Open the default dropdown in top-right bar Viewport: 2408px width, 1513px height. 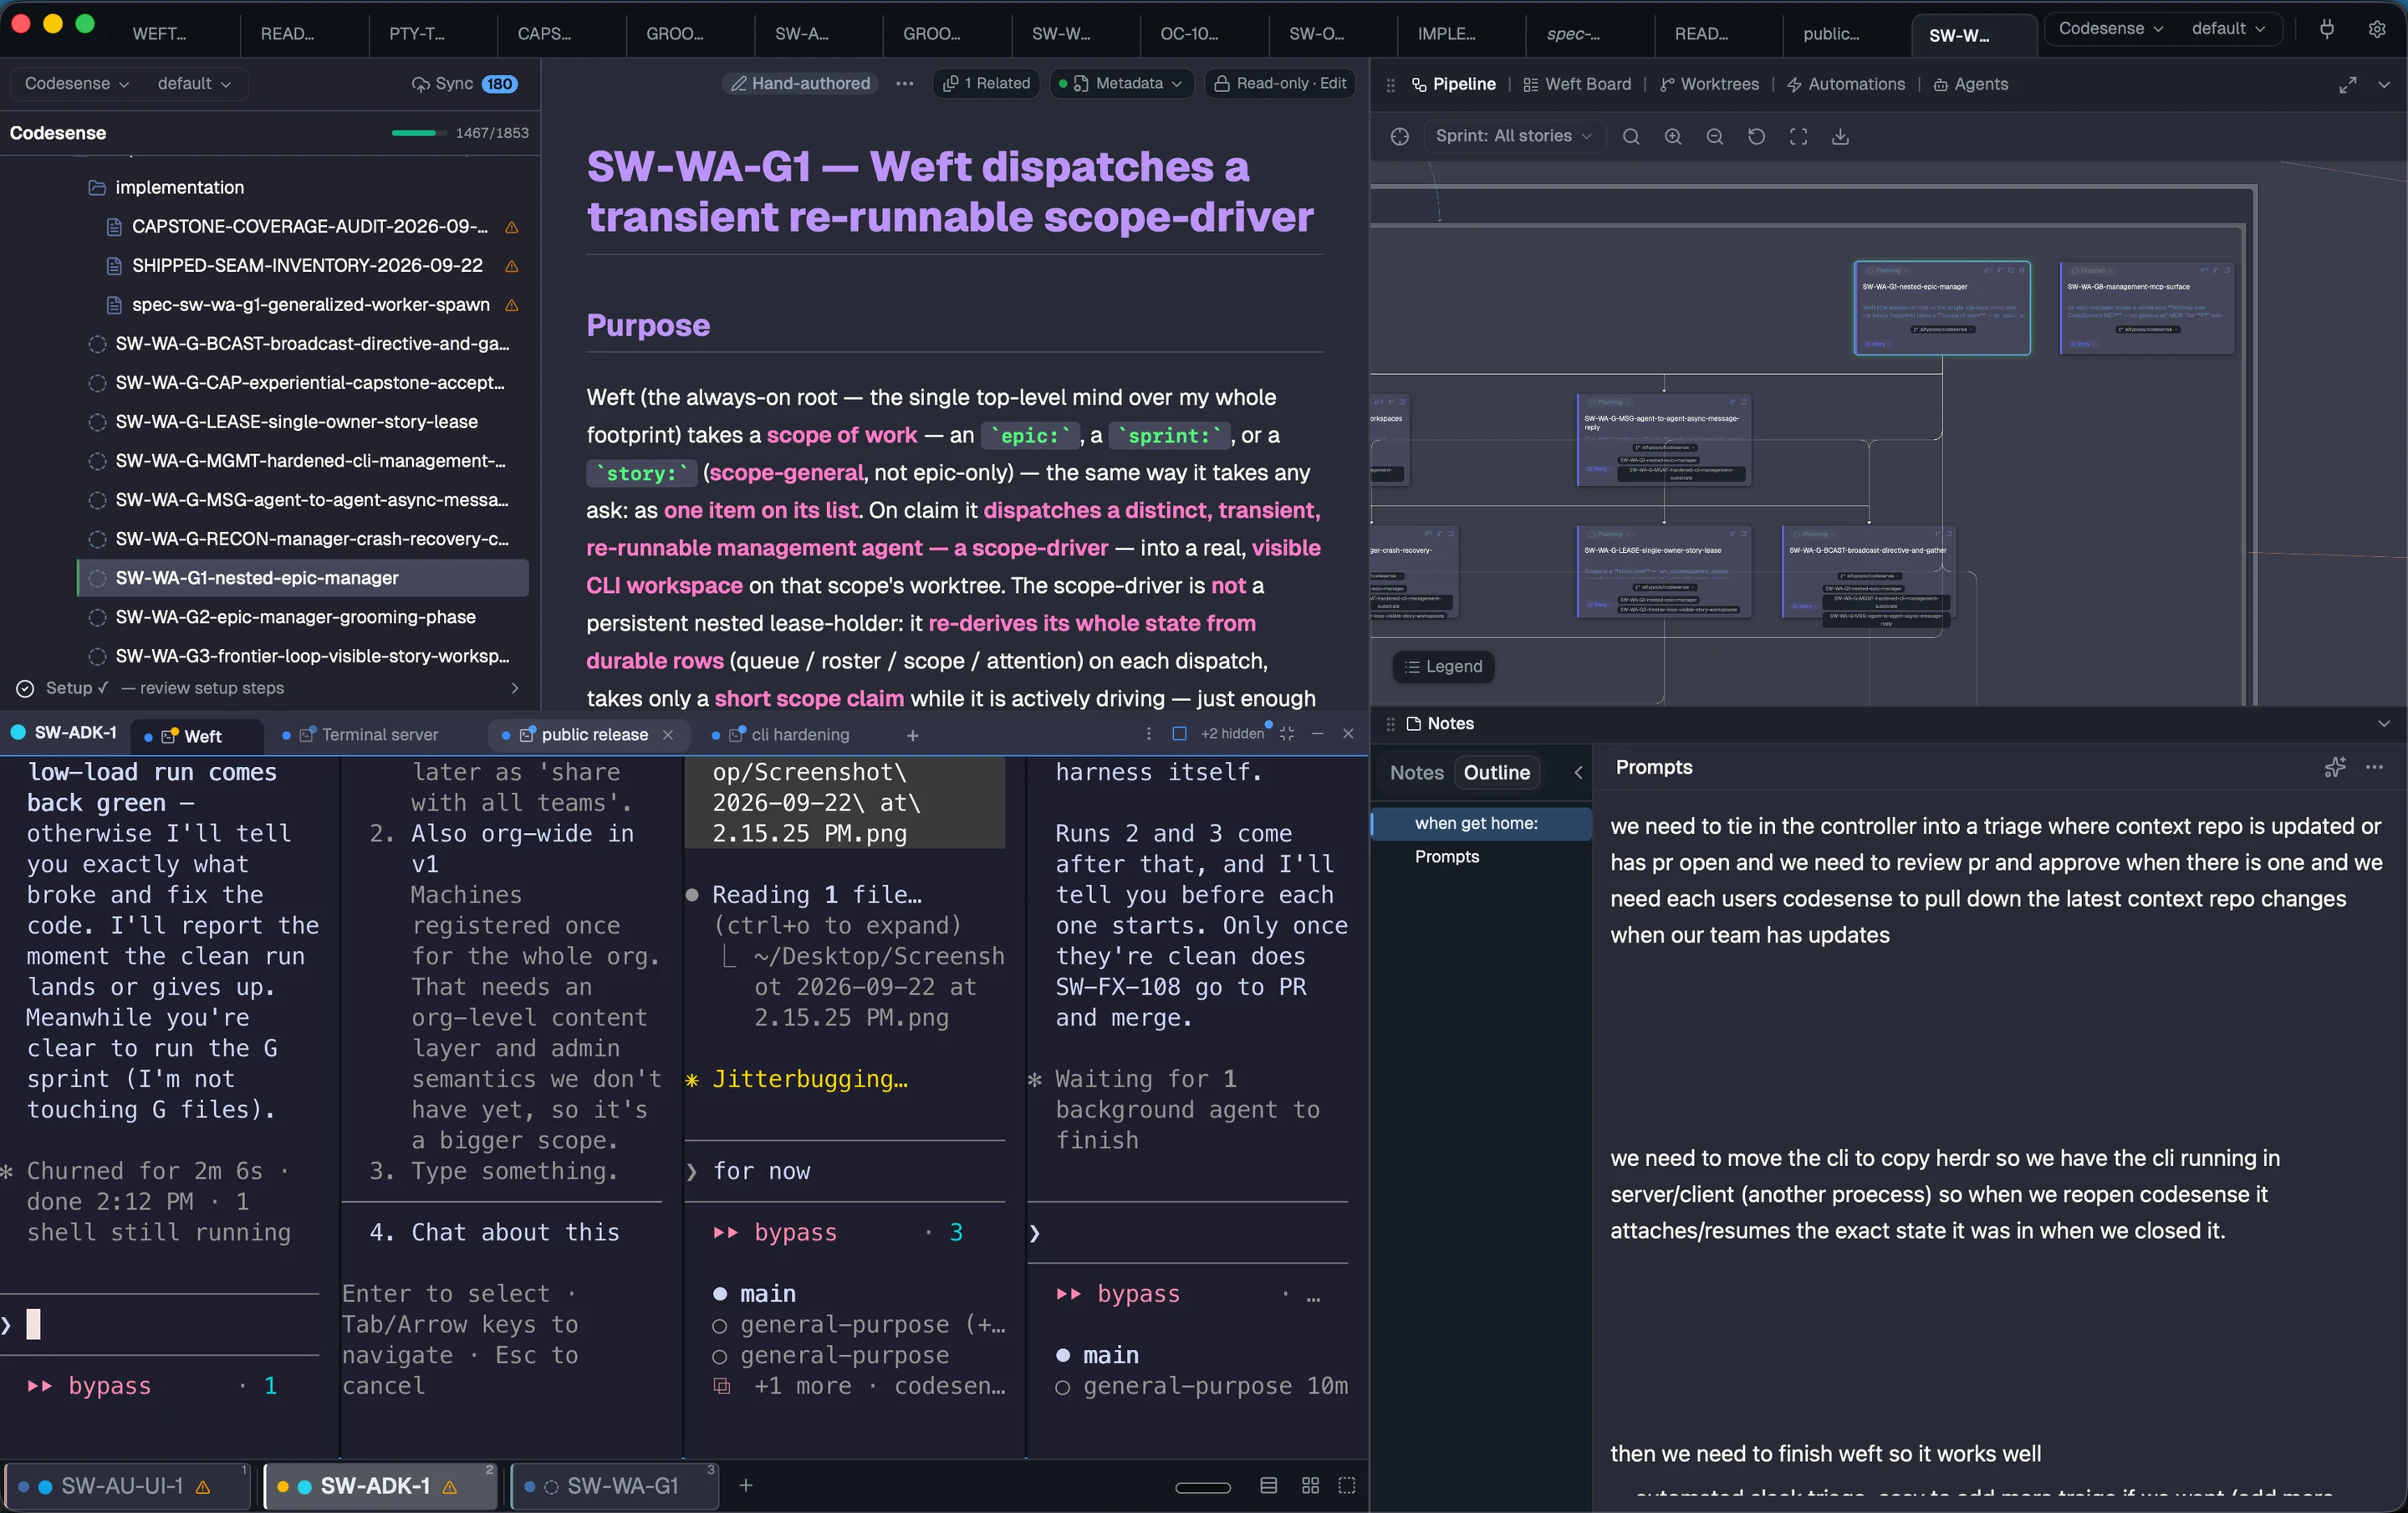[2228, 29]
